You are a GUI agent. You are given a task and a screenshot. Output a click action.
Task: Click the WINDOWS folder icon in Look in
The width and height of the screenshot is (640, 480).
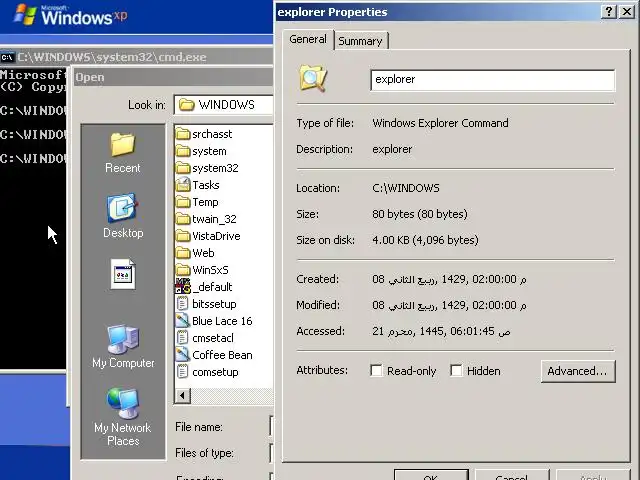point(187,105)
